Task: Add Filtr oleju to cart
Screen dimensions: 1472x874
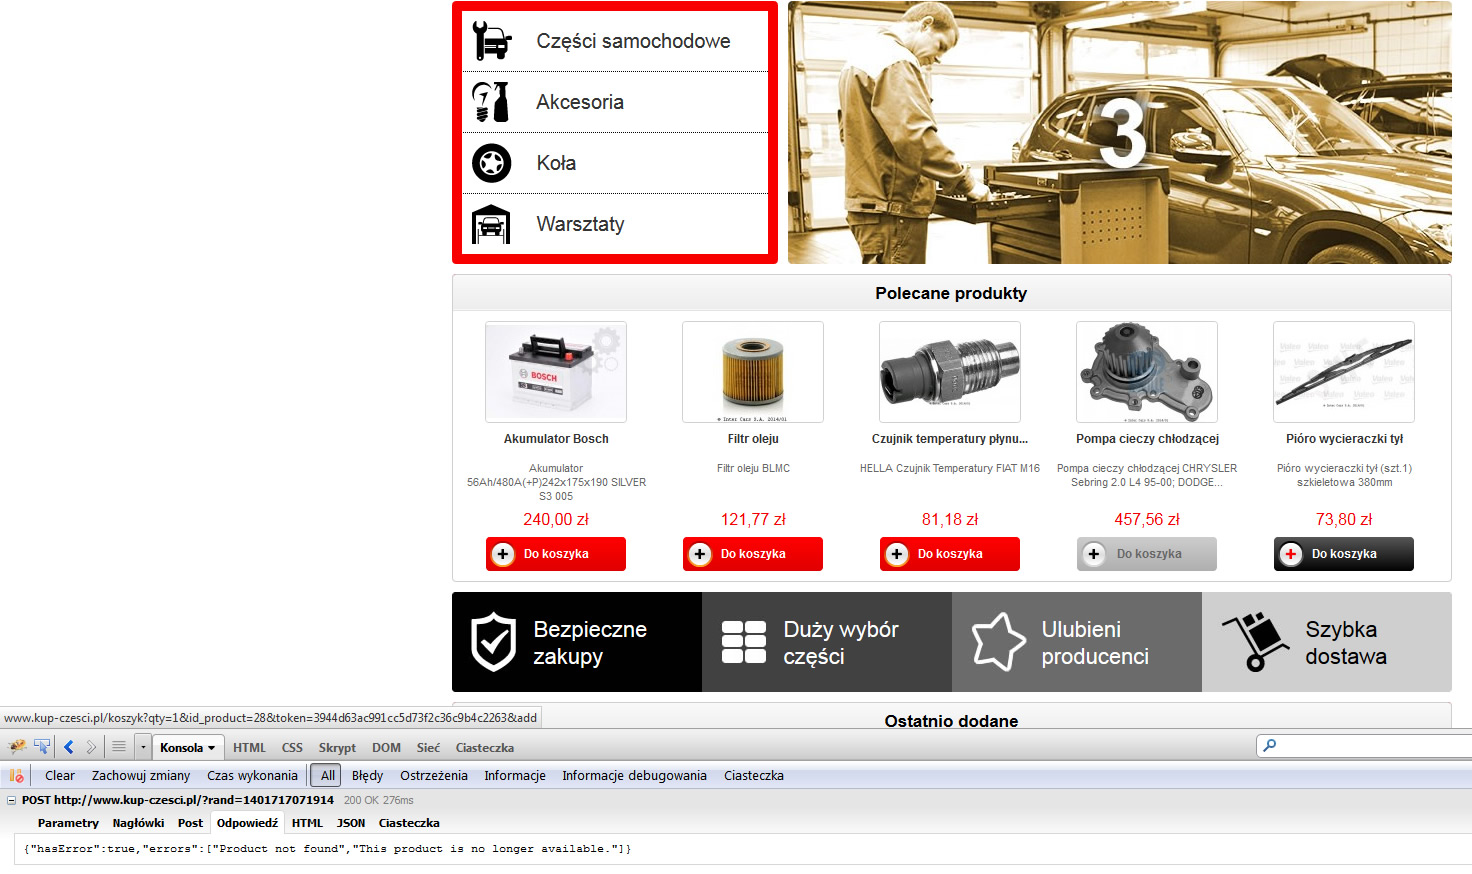Action: 753,554
